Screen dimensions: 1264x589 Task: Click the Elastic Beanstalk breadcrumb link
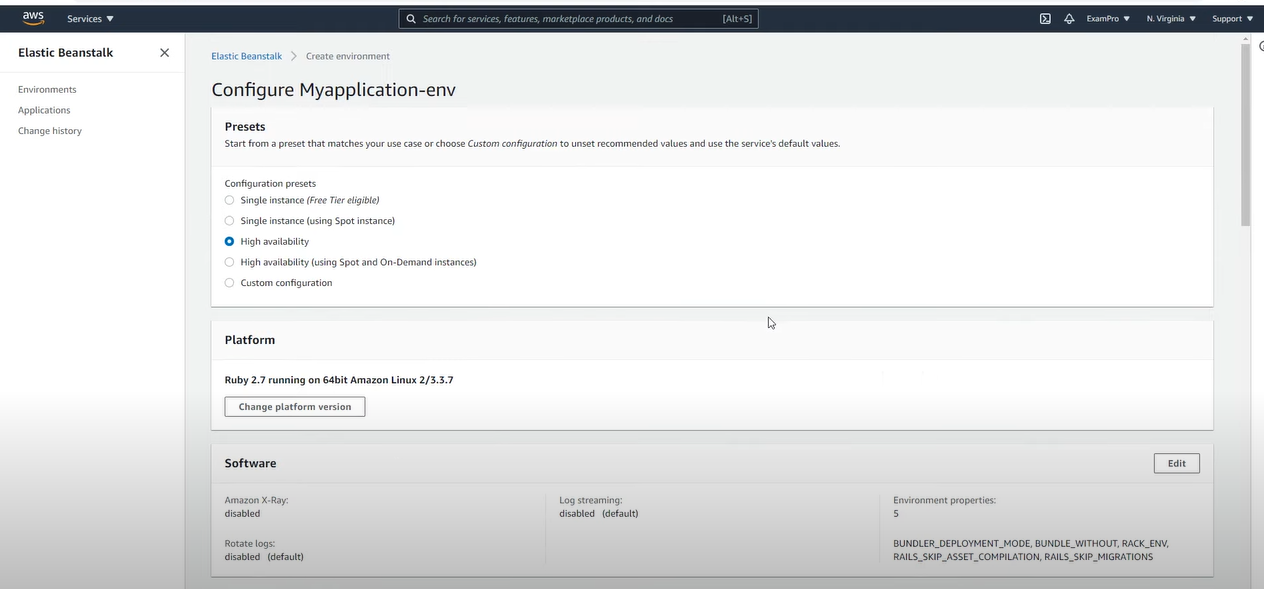[247, 56]
